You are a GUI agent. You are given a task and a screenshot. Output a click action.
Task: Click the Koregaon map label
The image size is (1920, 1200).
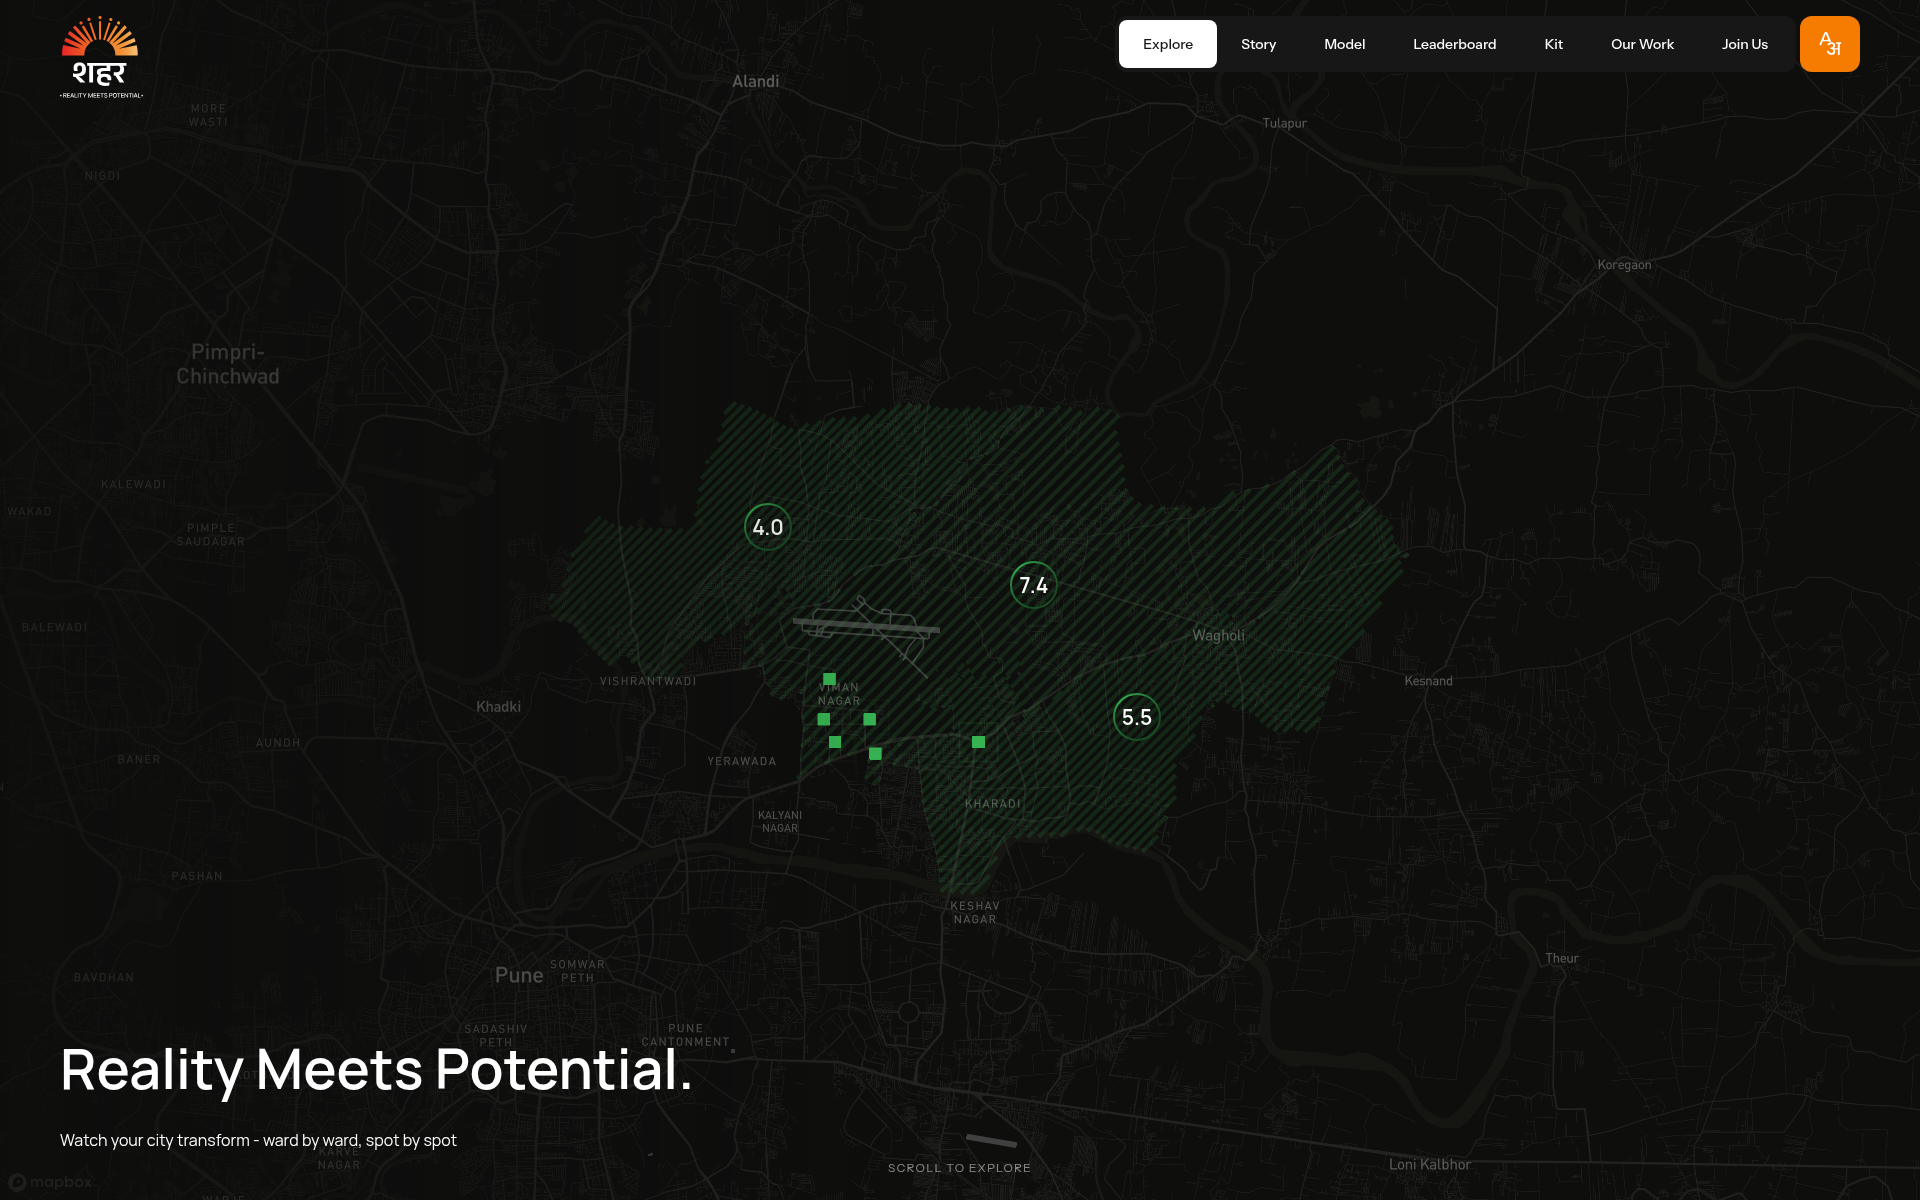[1624, 265]
